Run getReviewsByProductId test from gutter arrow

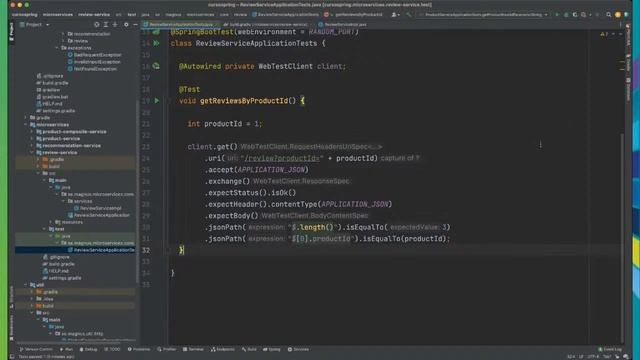[x=156, y=100]
